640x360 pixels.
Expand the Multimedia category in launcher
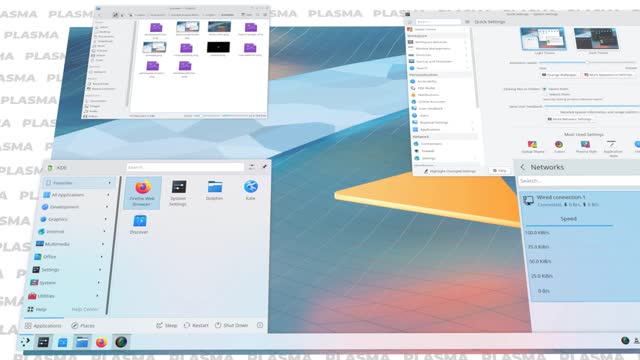coord(69,244)
